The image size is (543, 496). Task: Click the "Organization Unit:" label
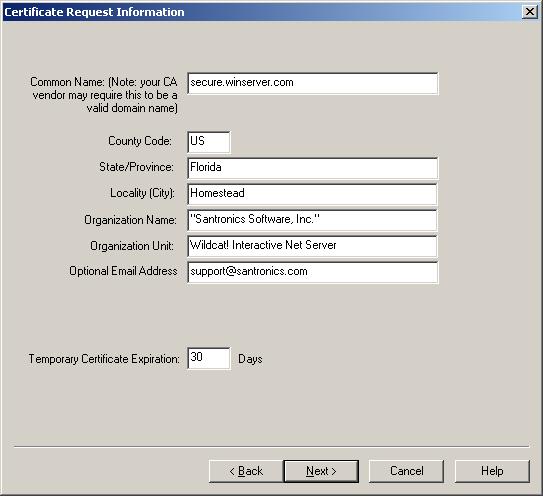pyautogui.click(x=132, y=246)
